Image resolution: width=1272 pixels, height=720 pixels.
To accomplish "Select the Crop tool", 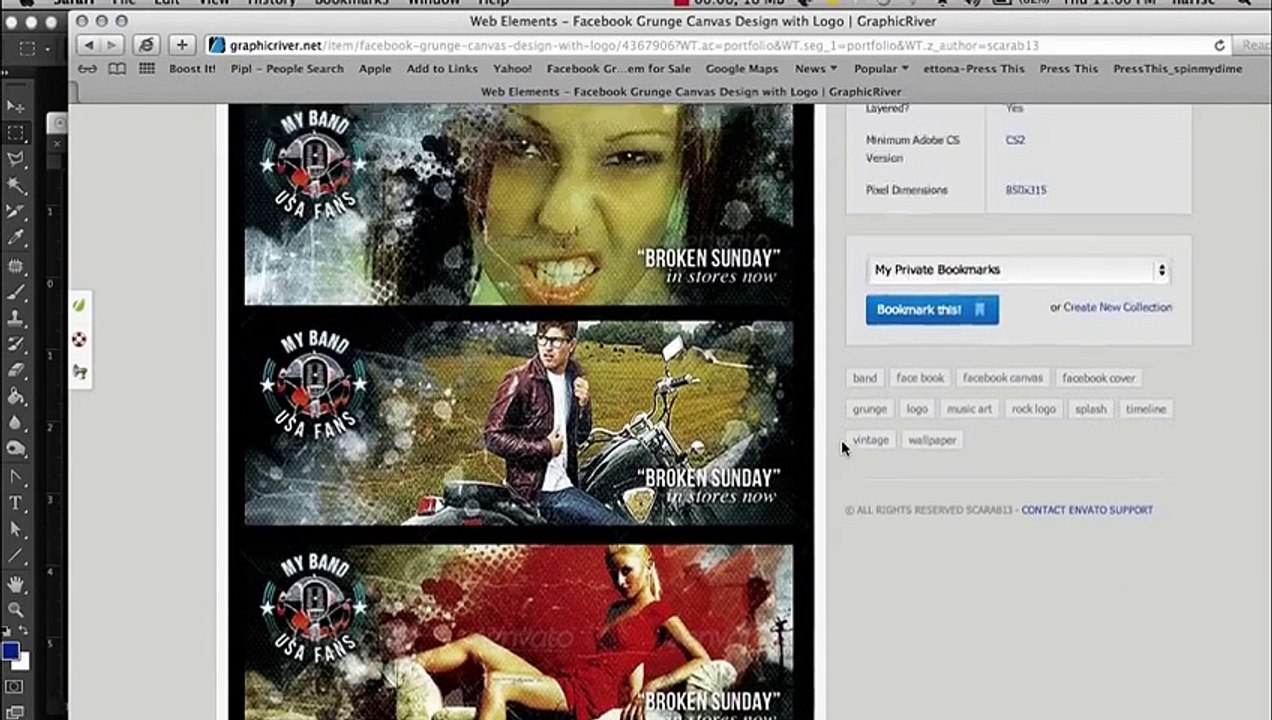I will [x=15, y=211].
